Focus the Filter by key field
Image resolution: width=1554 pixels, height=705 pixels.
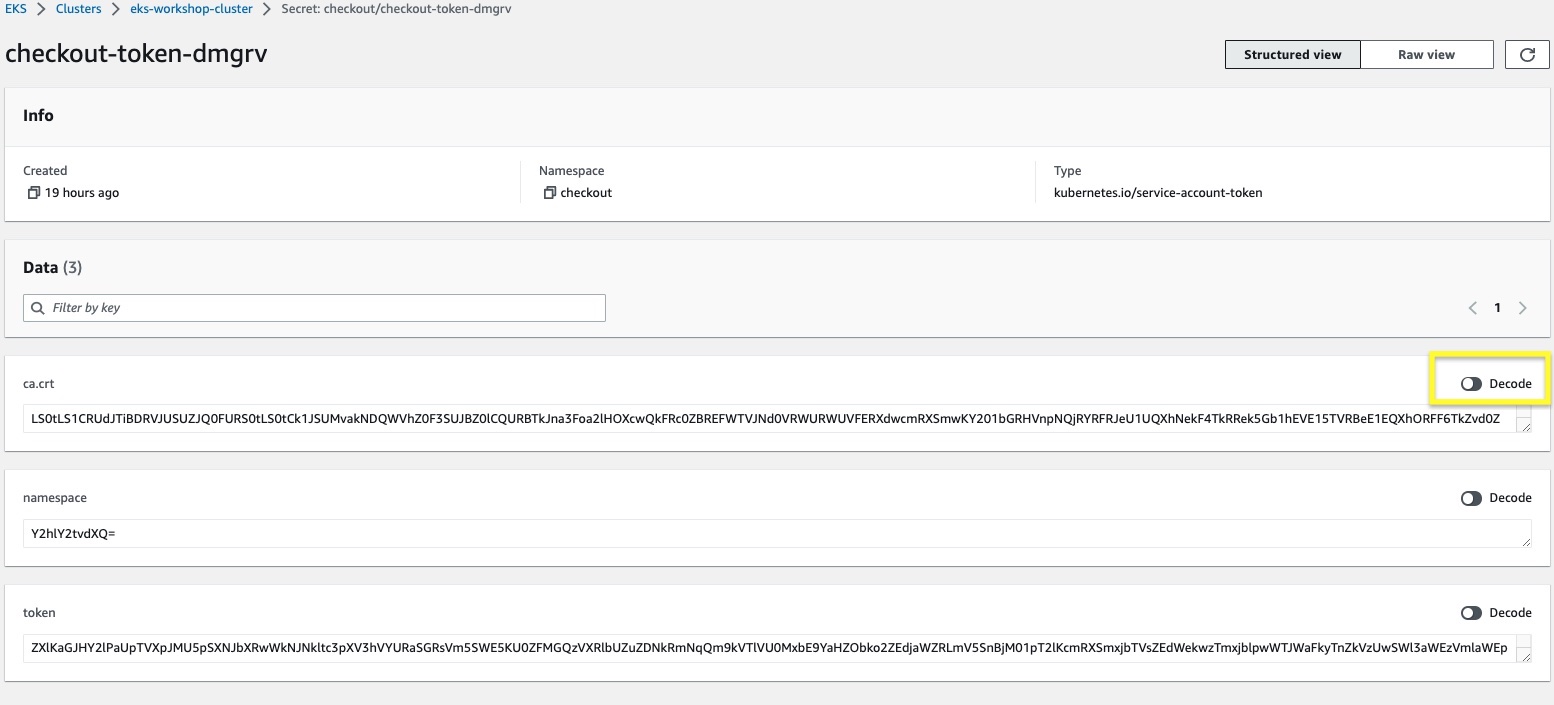point(320,308)
